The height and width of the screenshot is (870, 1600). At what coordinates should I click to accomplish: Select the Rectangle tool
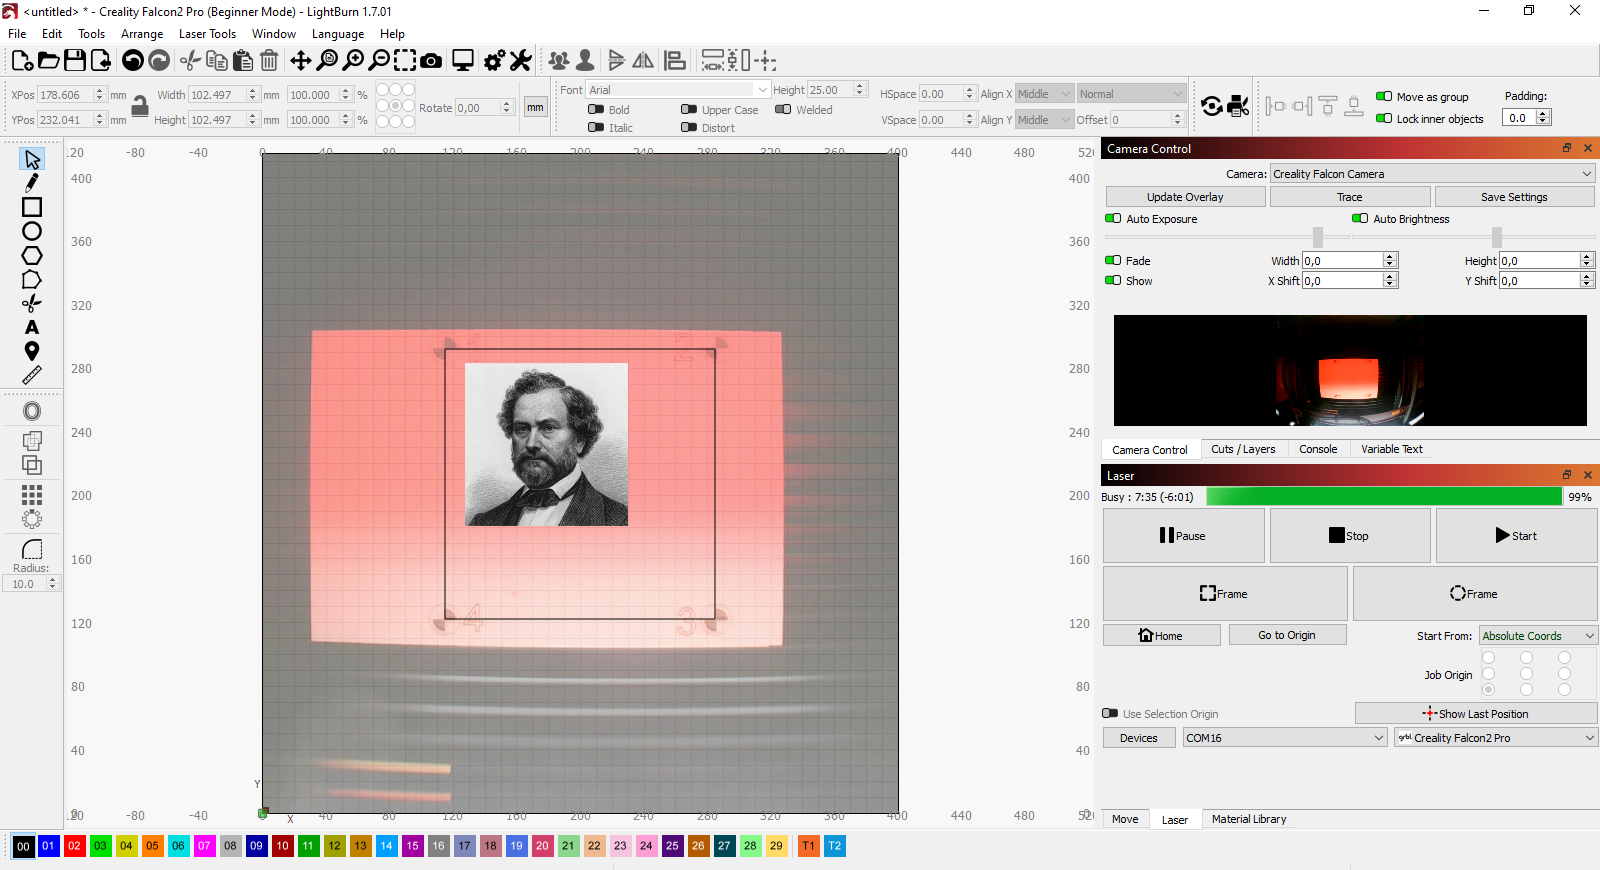tap(32, 207)
